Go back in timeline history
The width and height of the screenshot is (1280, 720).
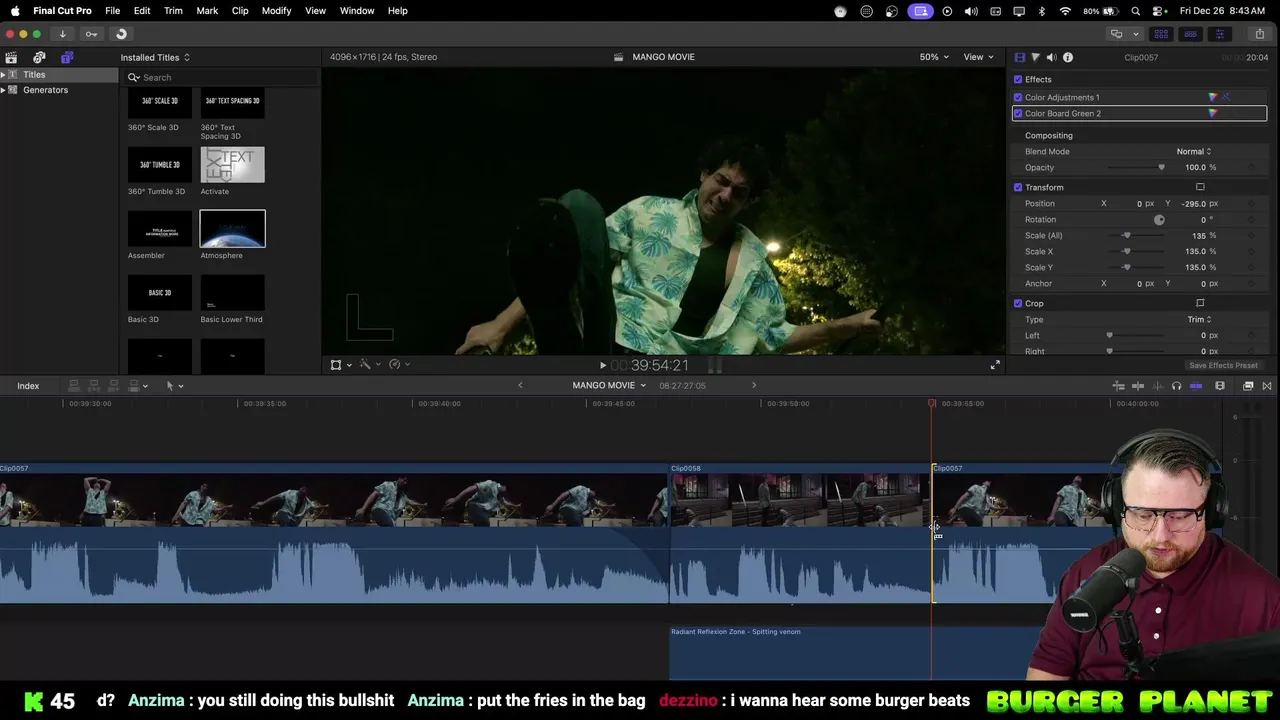pos(520,386)
